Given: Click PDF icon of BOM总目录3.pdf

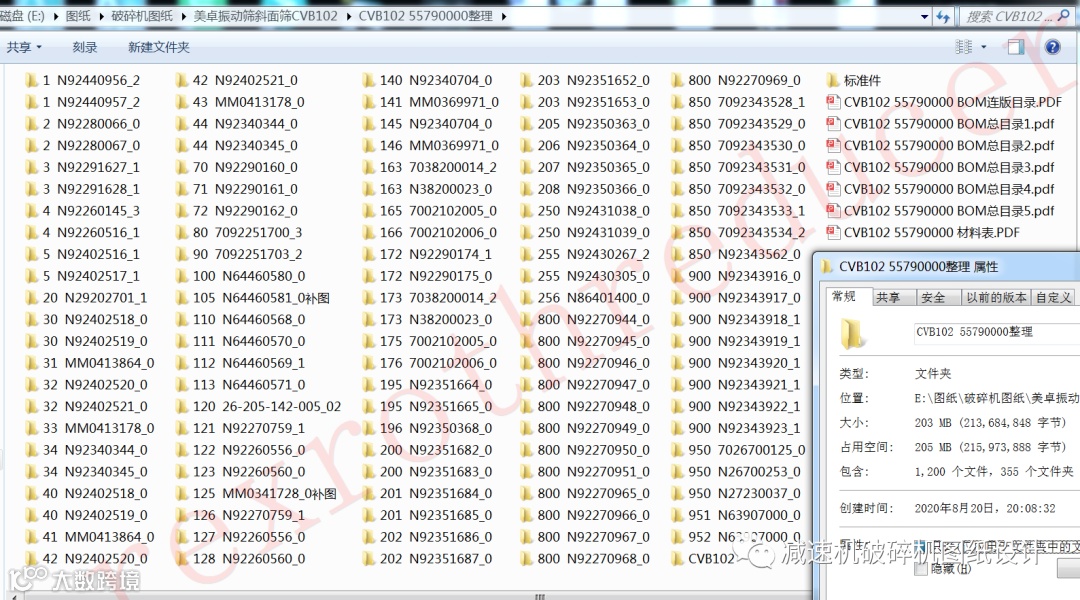Looking at the screenshot, I should [833, 167].
